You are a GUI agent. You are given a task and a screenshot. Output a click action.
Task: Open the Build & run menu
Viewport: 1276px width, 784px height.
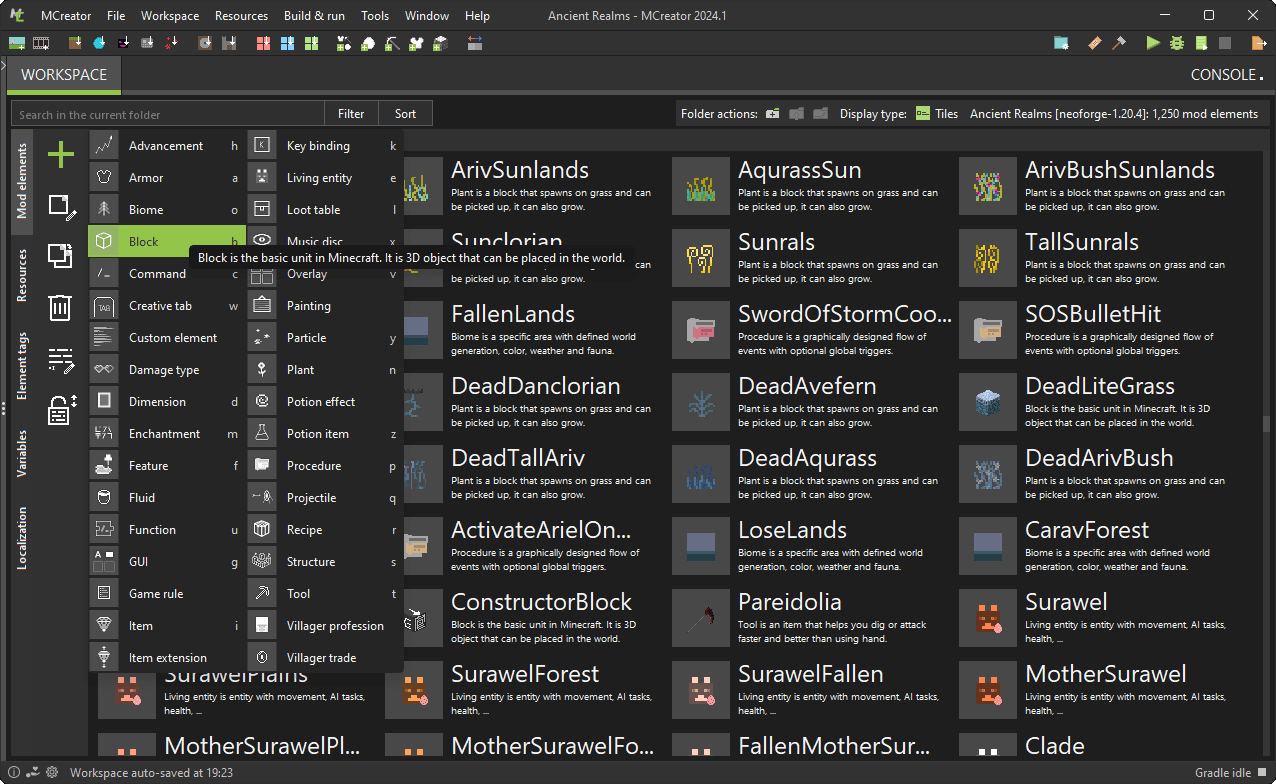point(314,15)
